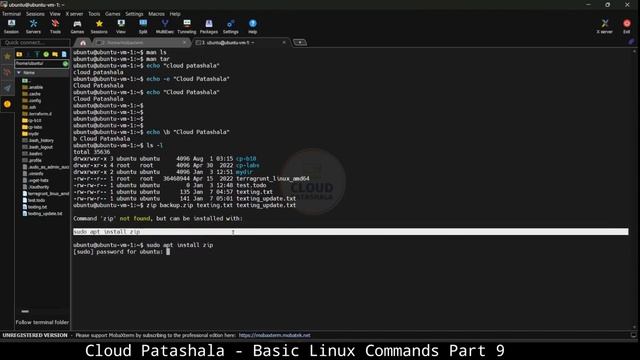The height and width of the screenshot is (360, 640).
Task: Select the .profile file in file list
Action: coord(32,160)
